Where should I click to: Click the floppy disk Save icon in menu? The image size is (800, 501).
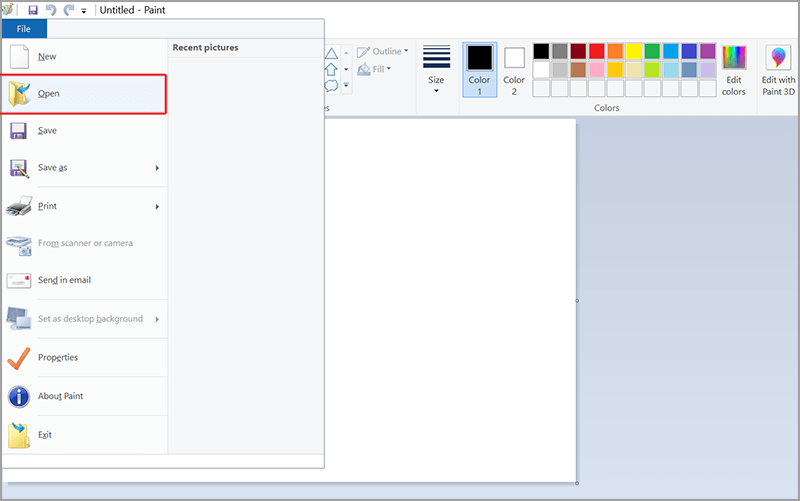(x=18, y=131)
